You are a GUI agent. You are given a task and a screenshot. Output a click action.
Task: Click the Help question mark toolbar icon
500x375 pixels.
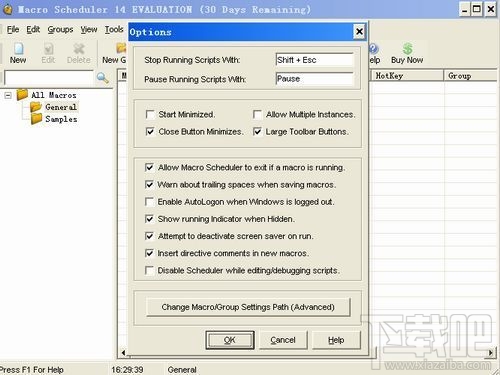pyautogui.click(x=373, y=49)
